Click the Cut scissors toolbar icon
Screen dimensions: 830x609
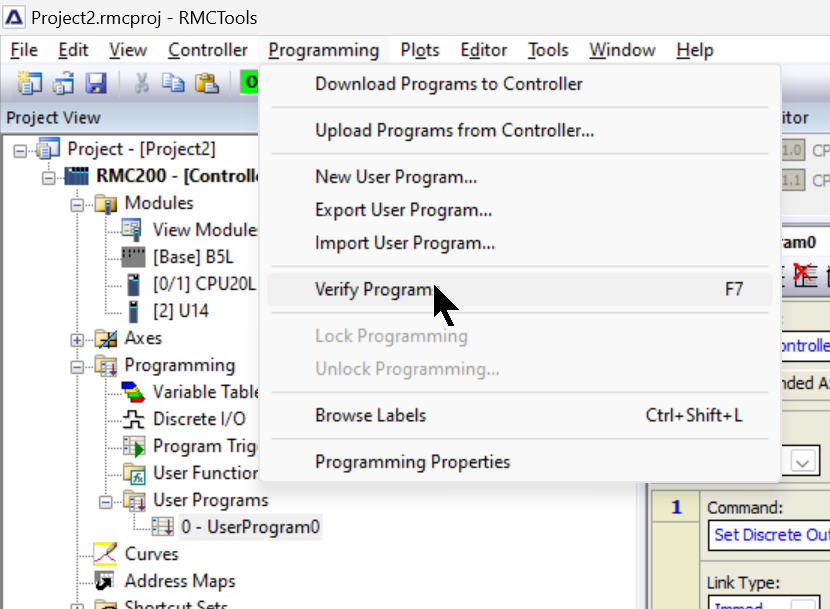coord(141,83)
